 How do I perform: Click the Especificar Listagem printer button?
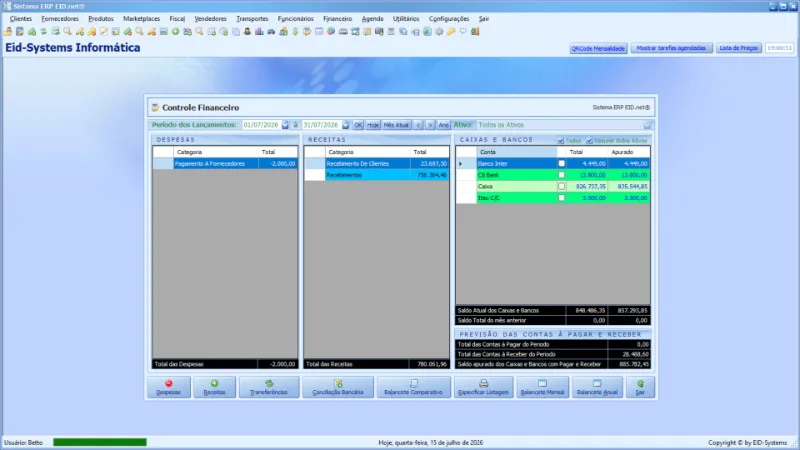pos(483,387)
